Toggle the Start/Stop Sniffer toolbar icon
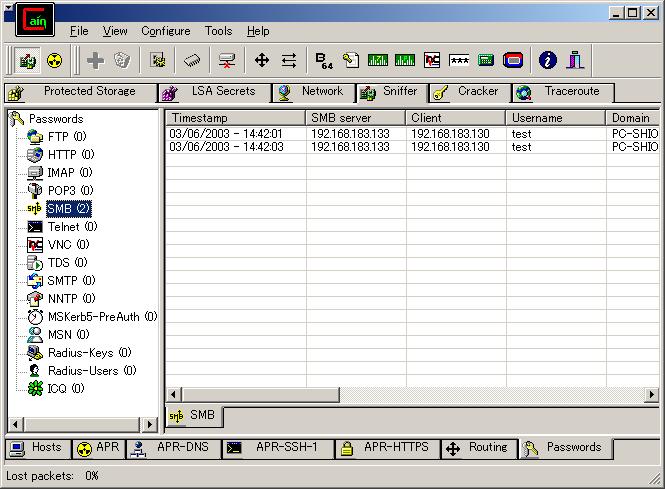 click(x=28, y=61)
